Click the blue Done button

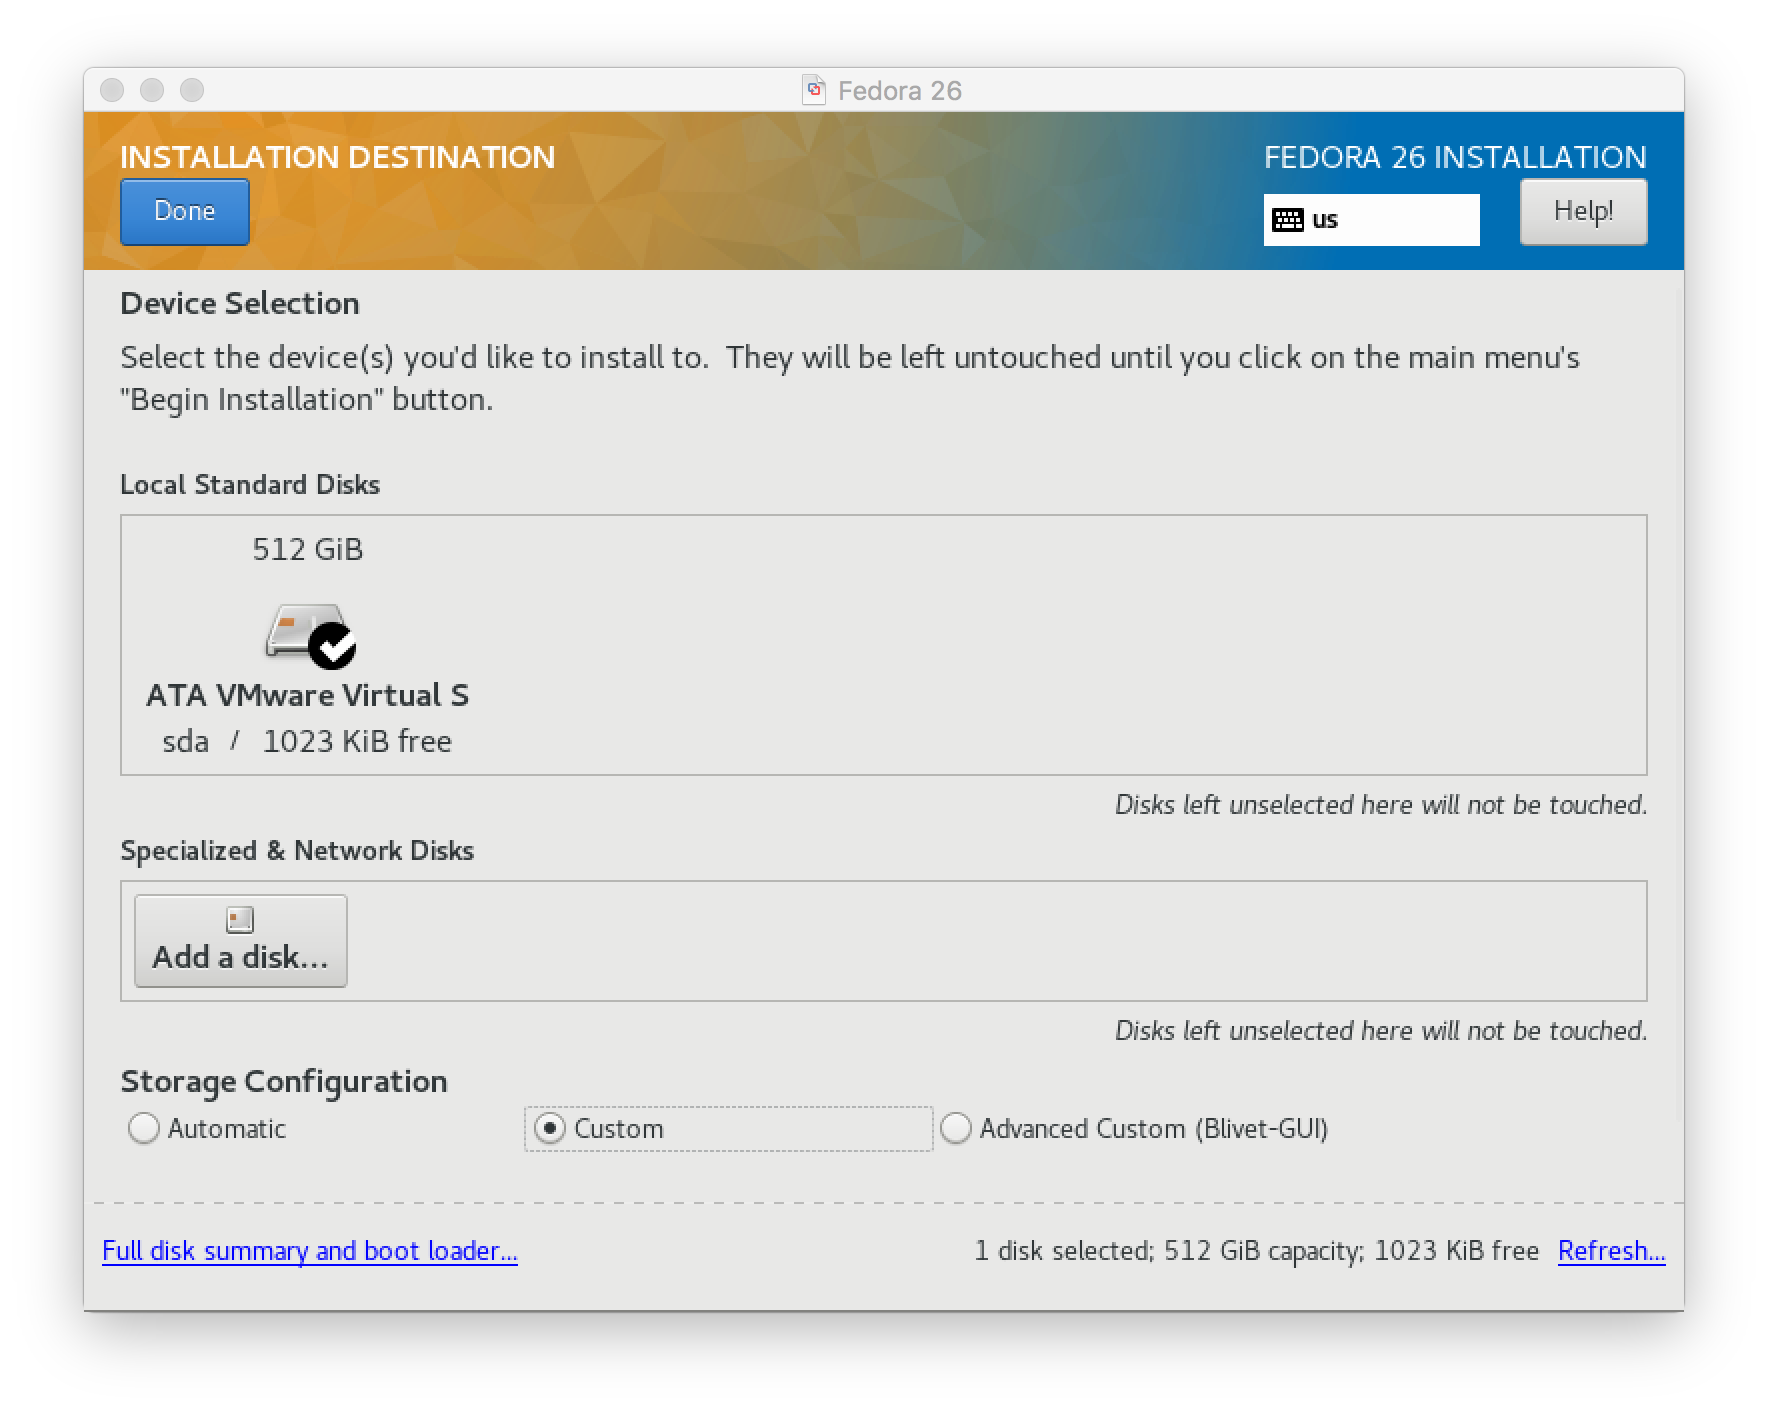click(x=185, y=211)
